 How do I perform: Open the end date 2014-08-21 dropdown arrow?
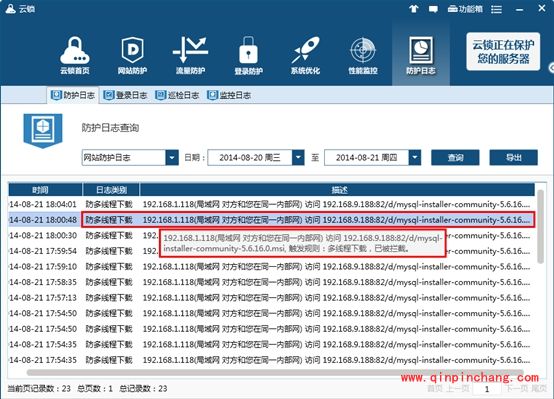click(x=415, y=158)
